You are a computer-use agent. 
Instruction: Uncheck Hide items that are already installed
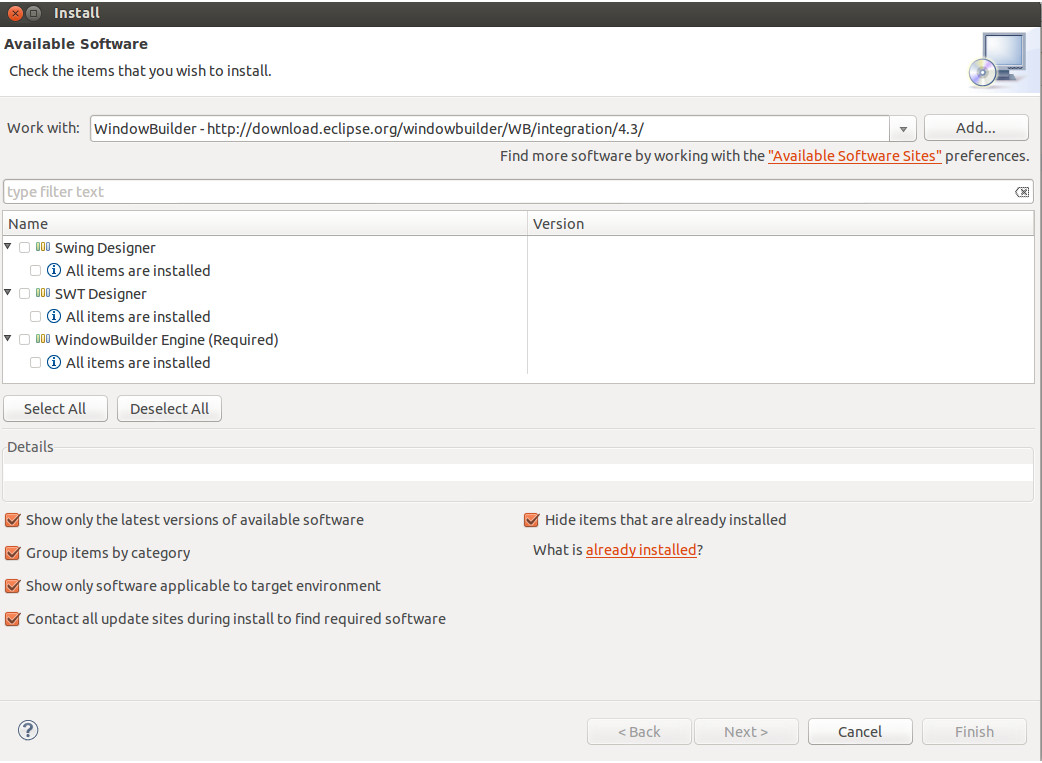[531, 520]
